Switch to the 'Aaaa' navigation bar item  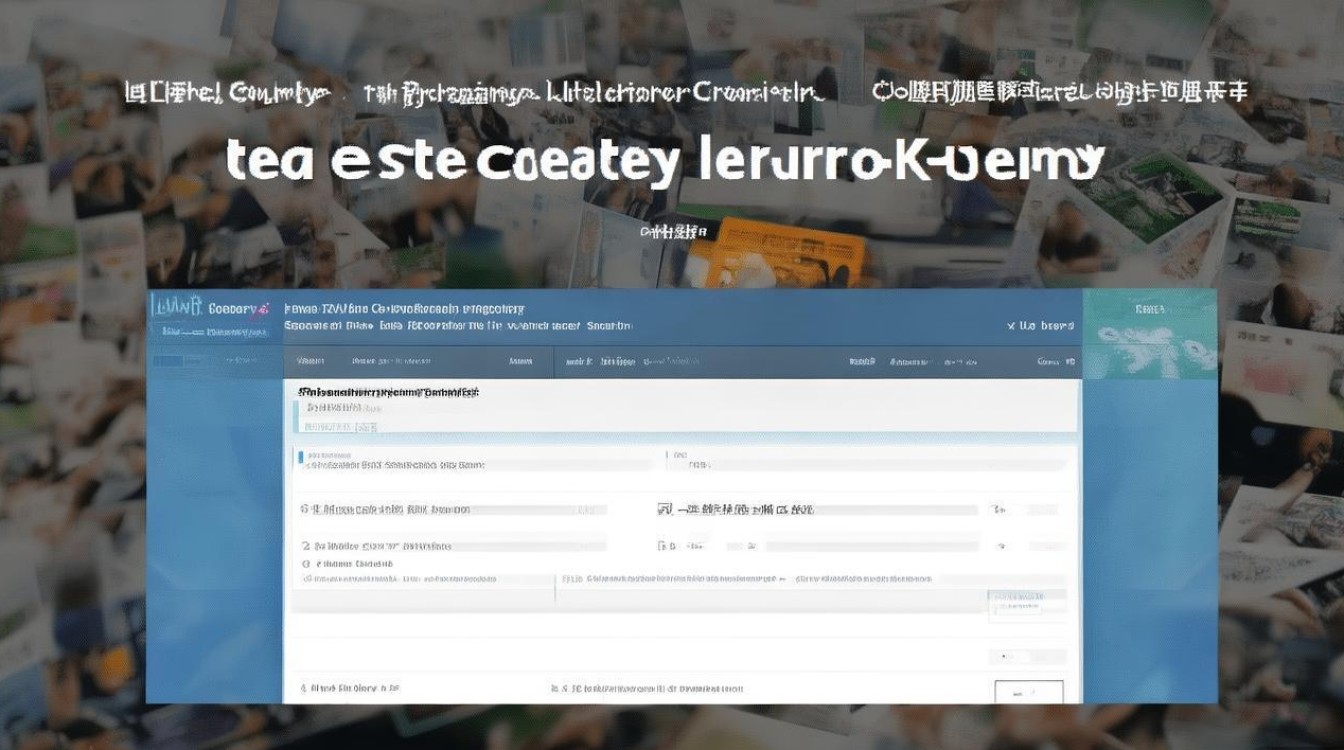(520, 361)
